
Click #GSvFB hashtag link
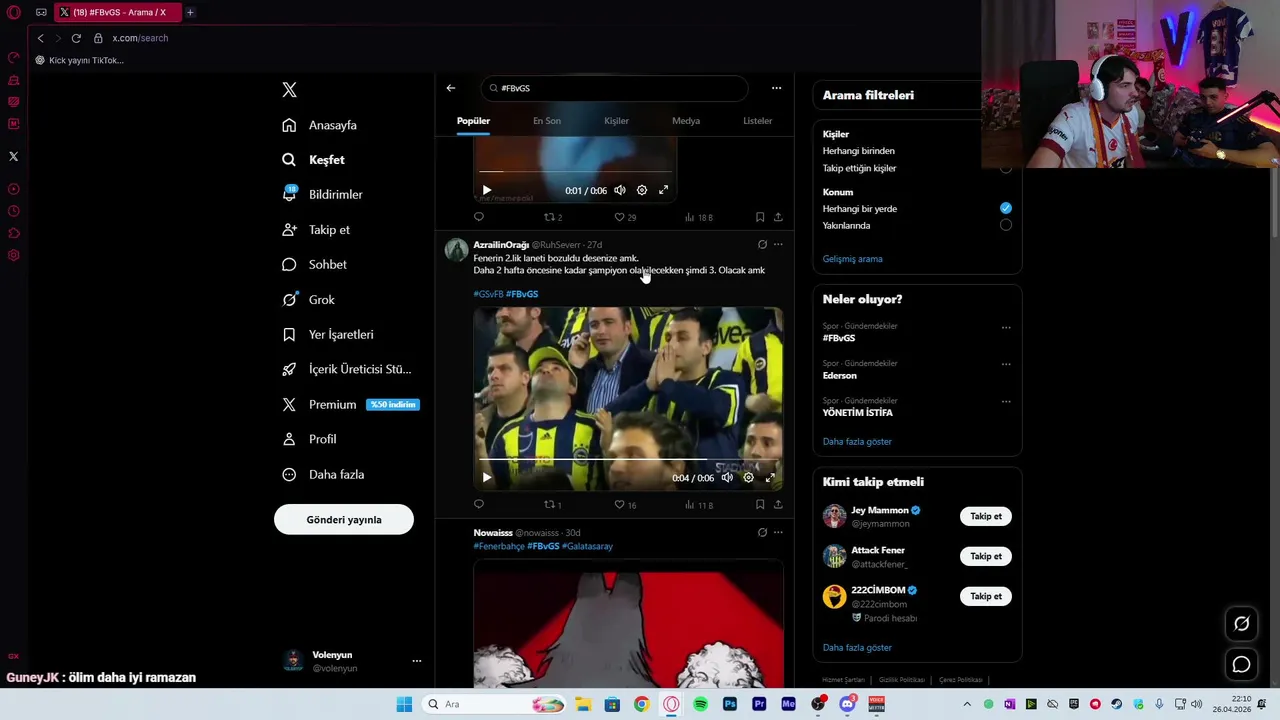[488, 294]
